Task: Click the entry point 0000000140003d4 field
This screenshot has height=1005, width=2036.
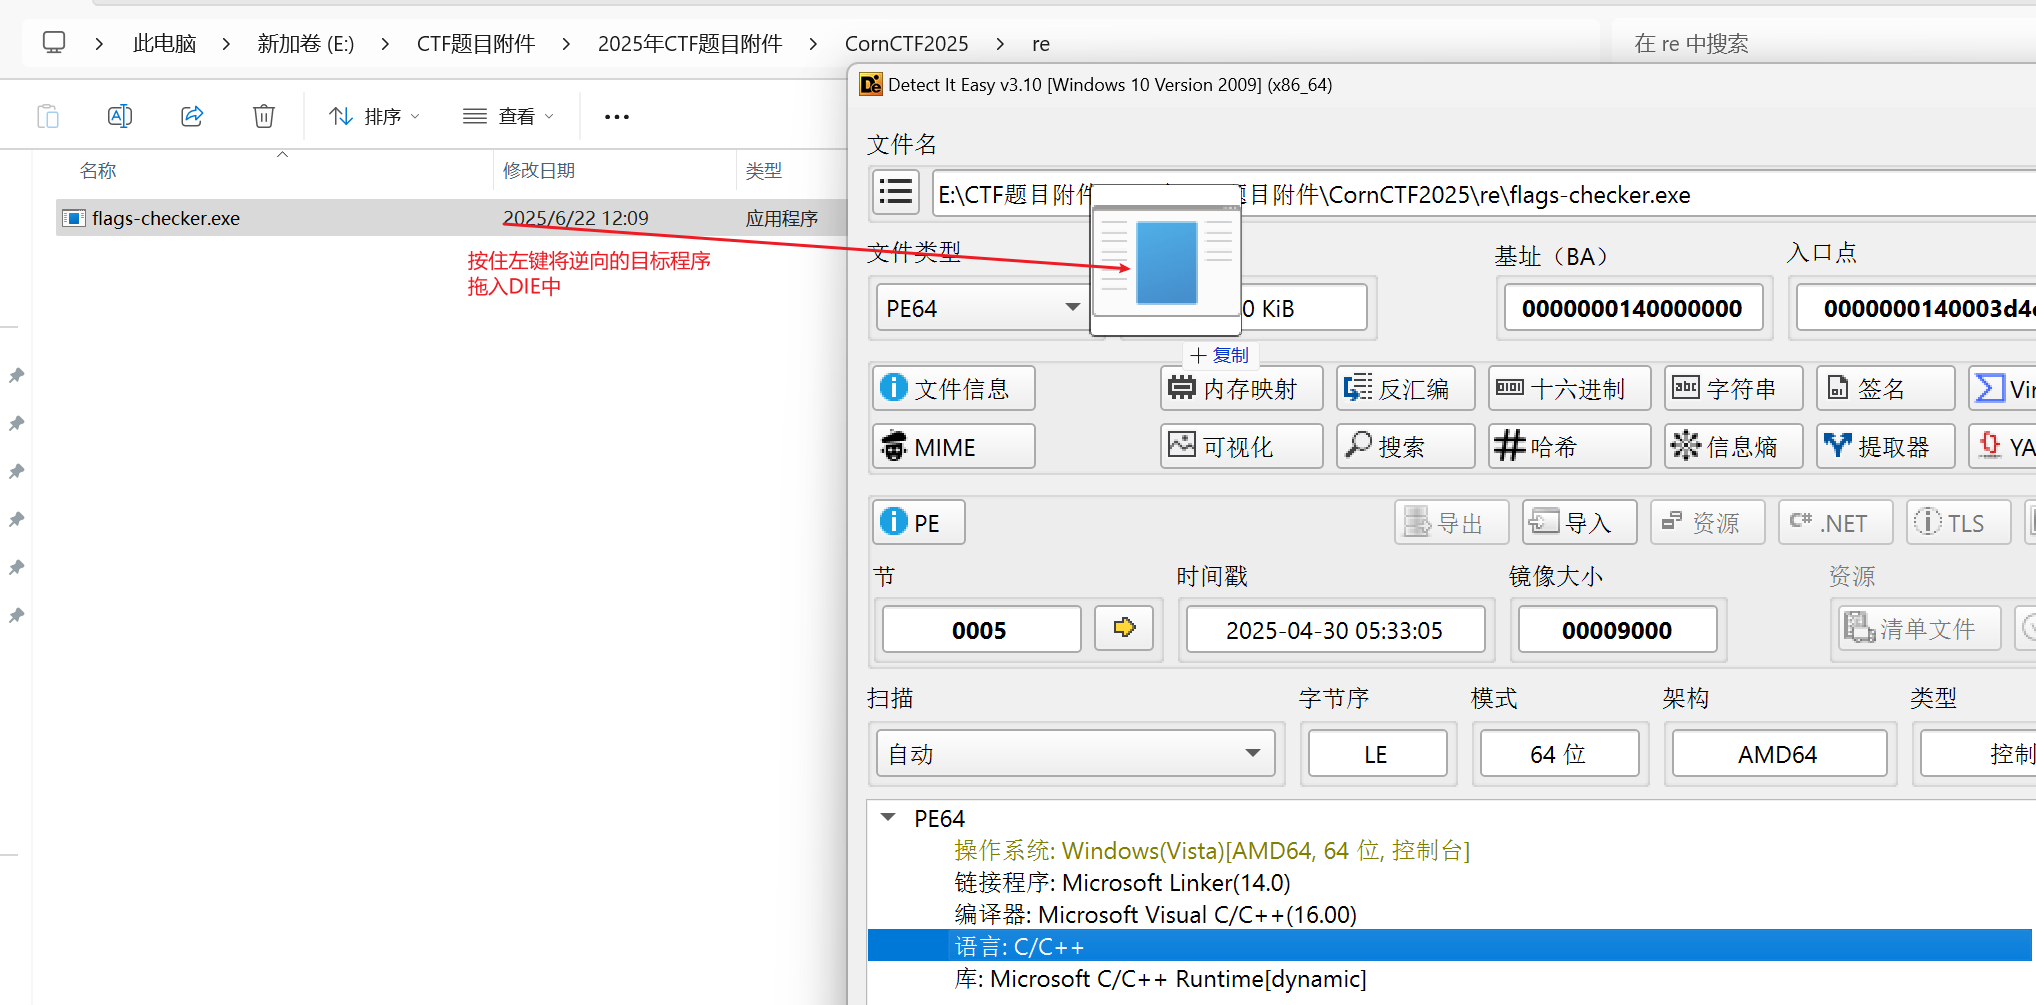Action: (1917, 308)
